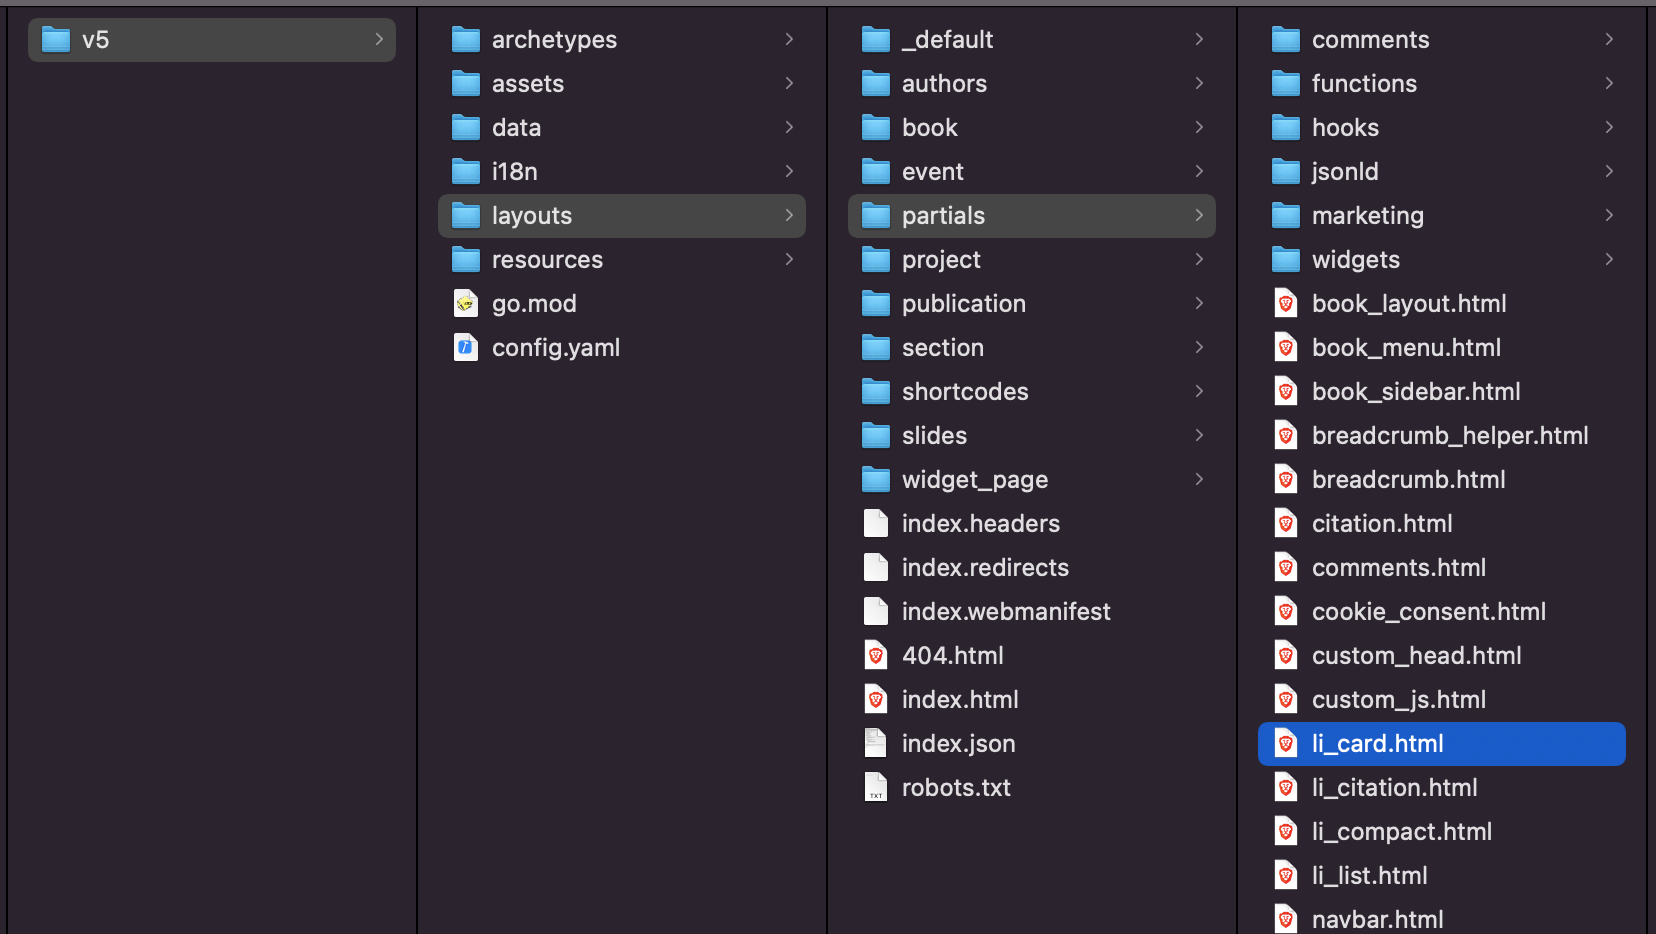Select the custom_js.html file name
The height and width of the screenshot is (934, 1656).
1399,700
